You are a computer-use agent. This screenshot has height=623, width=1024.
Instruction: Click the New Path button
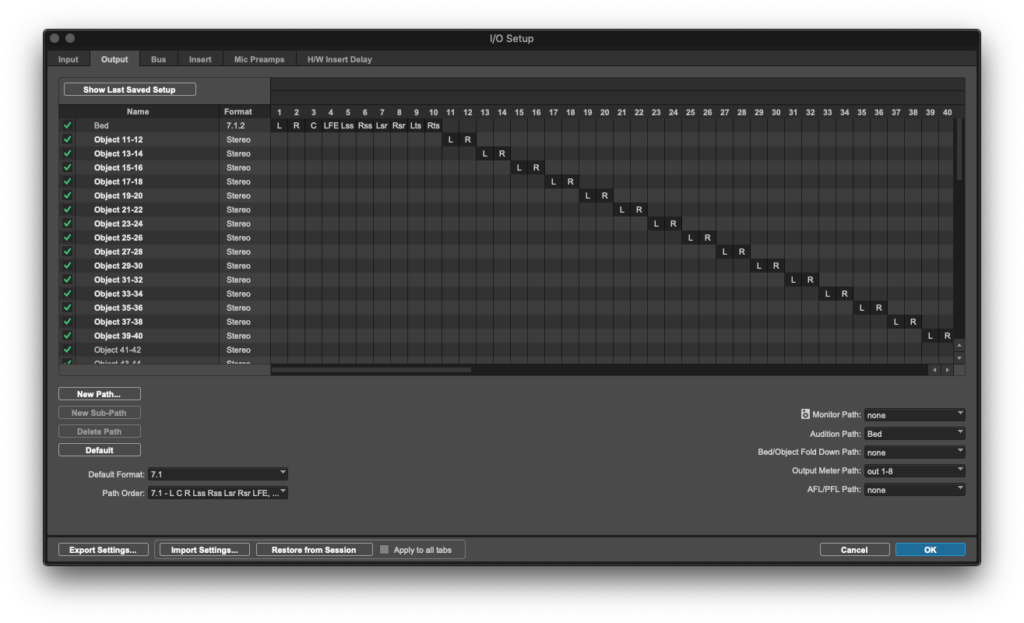tap(99, 393)
